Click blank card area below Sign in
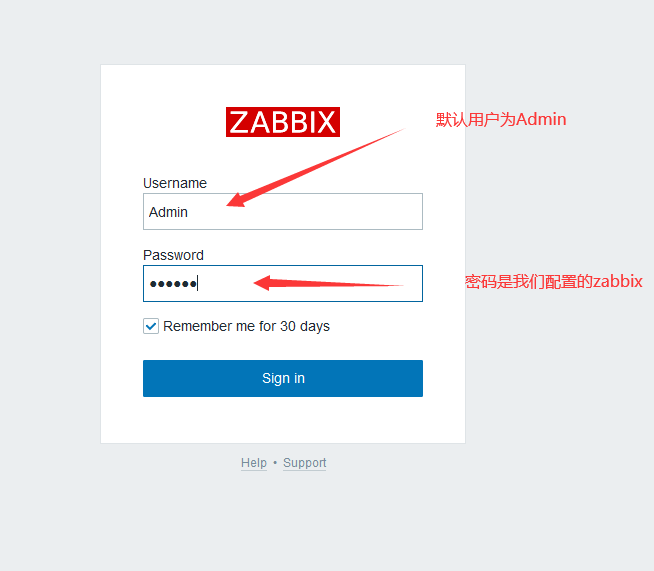Image resolution: width=654 pixels, height=571 pixels. pos(283,420)
